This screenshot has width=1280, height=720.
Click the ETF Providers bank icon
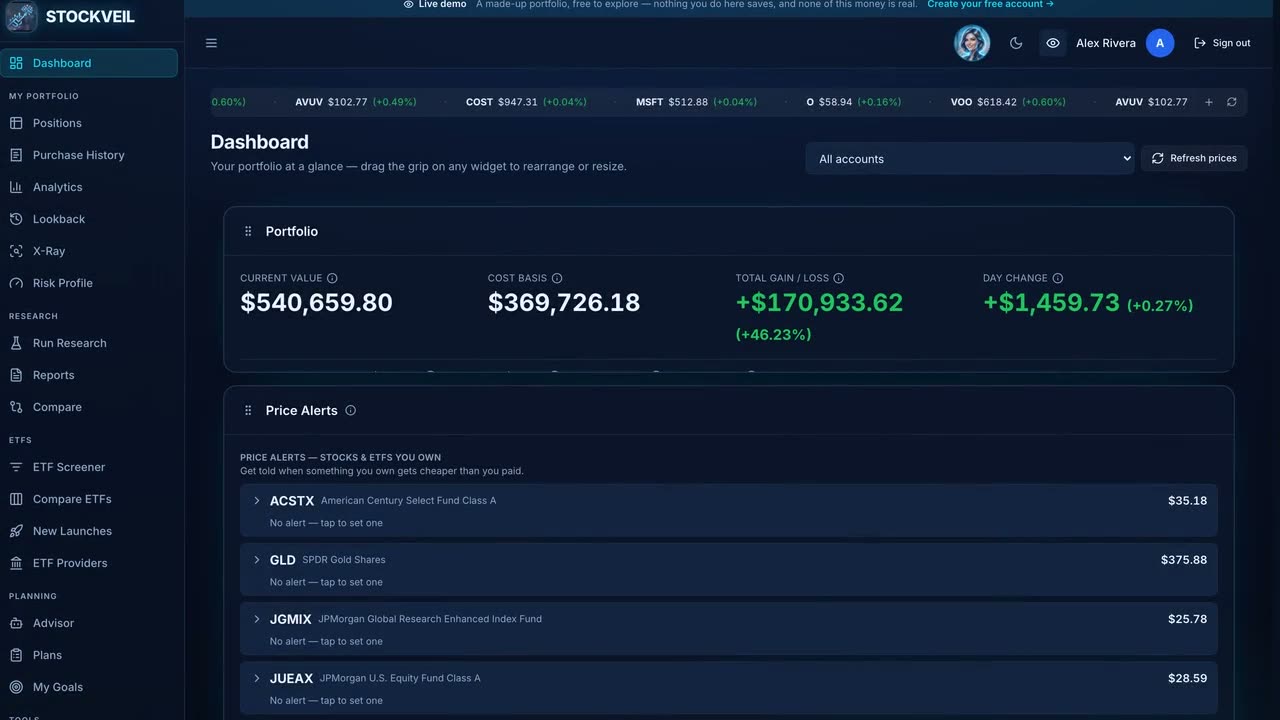[16, 563]
